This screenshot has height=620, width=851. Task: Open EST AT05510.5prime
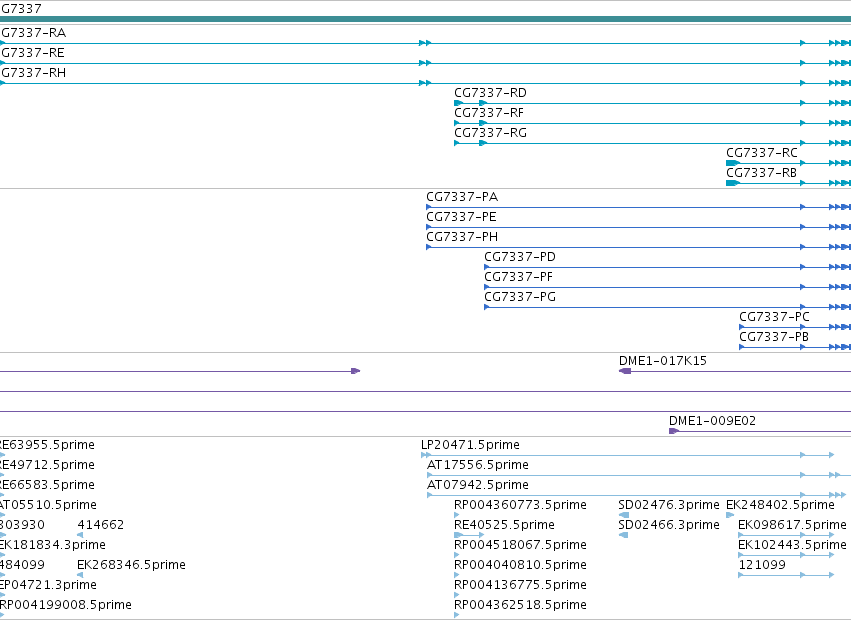48,505
